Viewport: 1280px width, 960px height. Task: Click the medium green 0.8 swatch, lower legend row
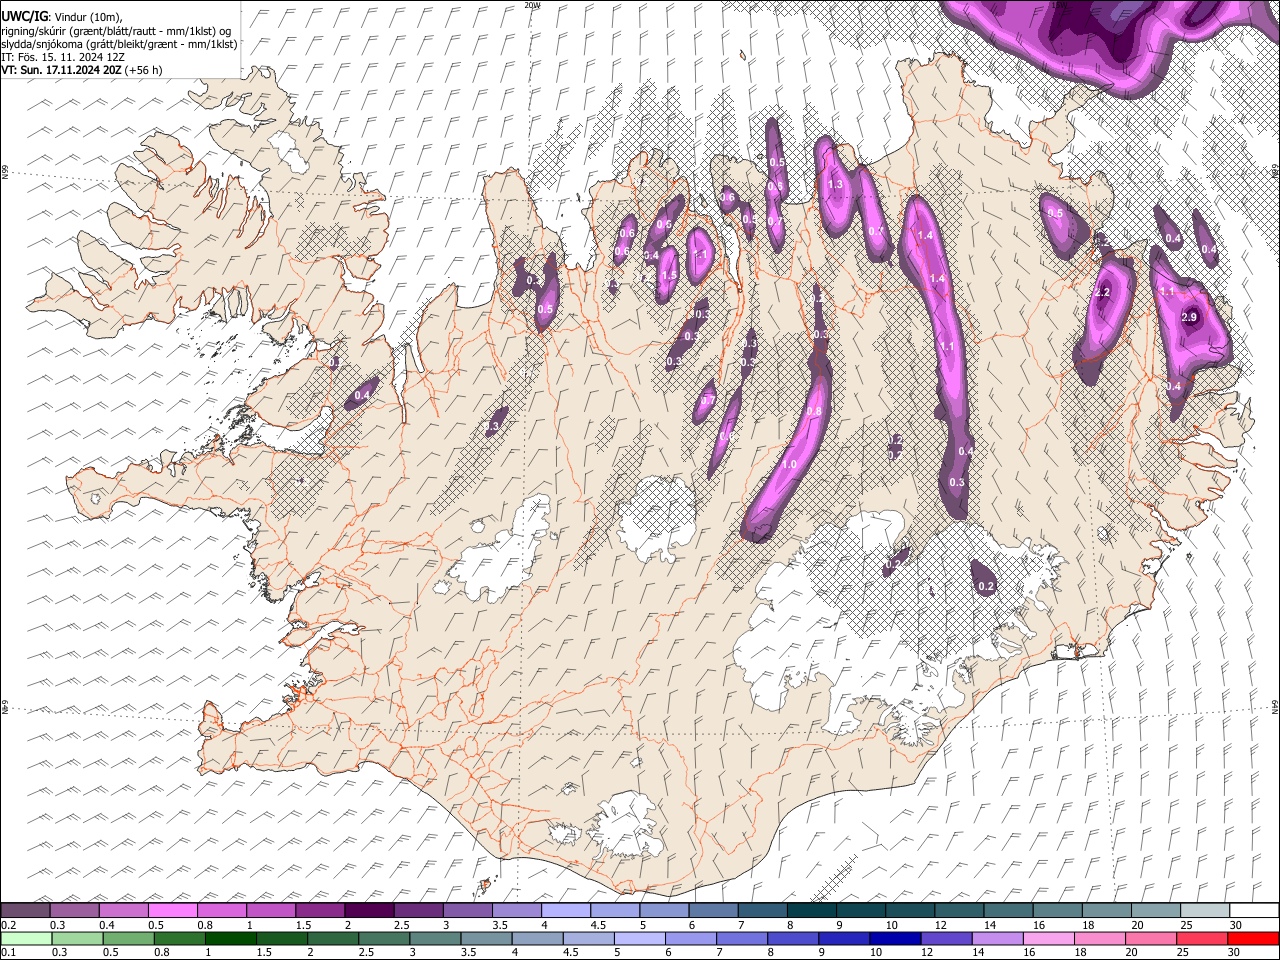coord(179,939)
